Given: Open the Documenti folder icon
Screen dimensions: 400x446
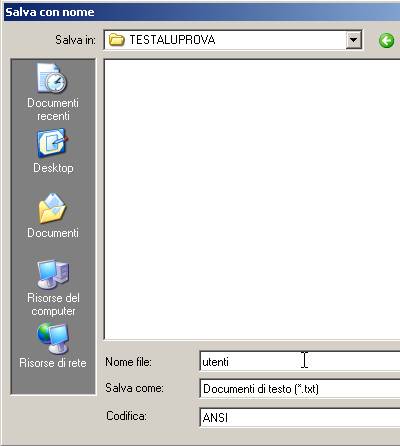Looking at the screenshot, I should pos(52,208).
